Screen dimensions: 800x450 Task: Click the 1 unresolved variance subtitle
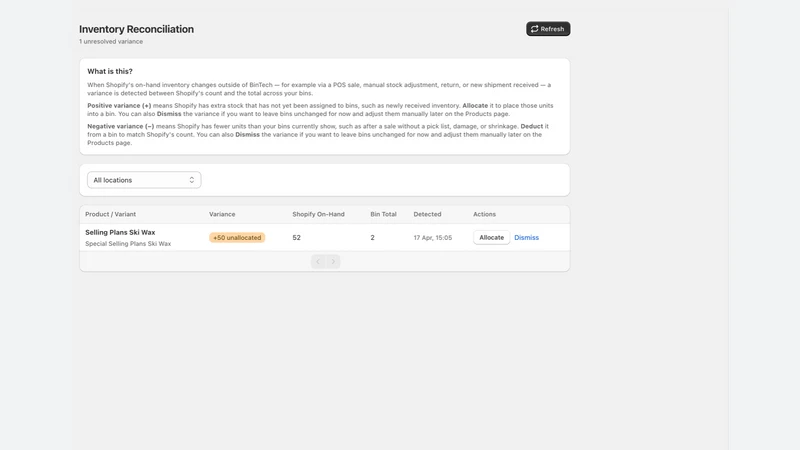pyautogui.click(x=111, y=41)
